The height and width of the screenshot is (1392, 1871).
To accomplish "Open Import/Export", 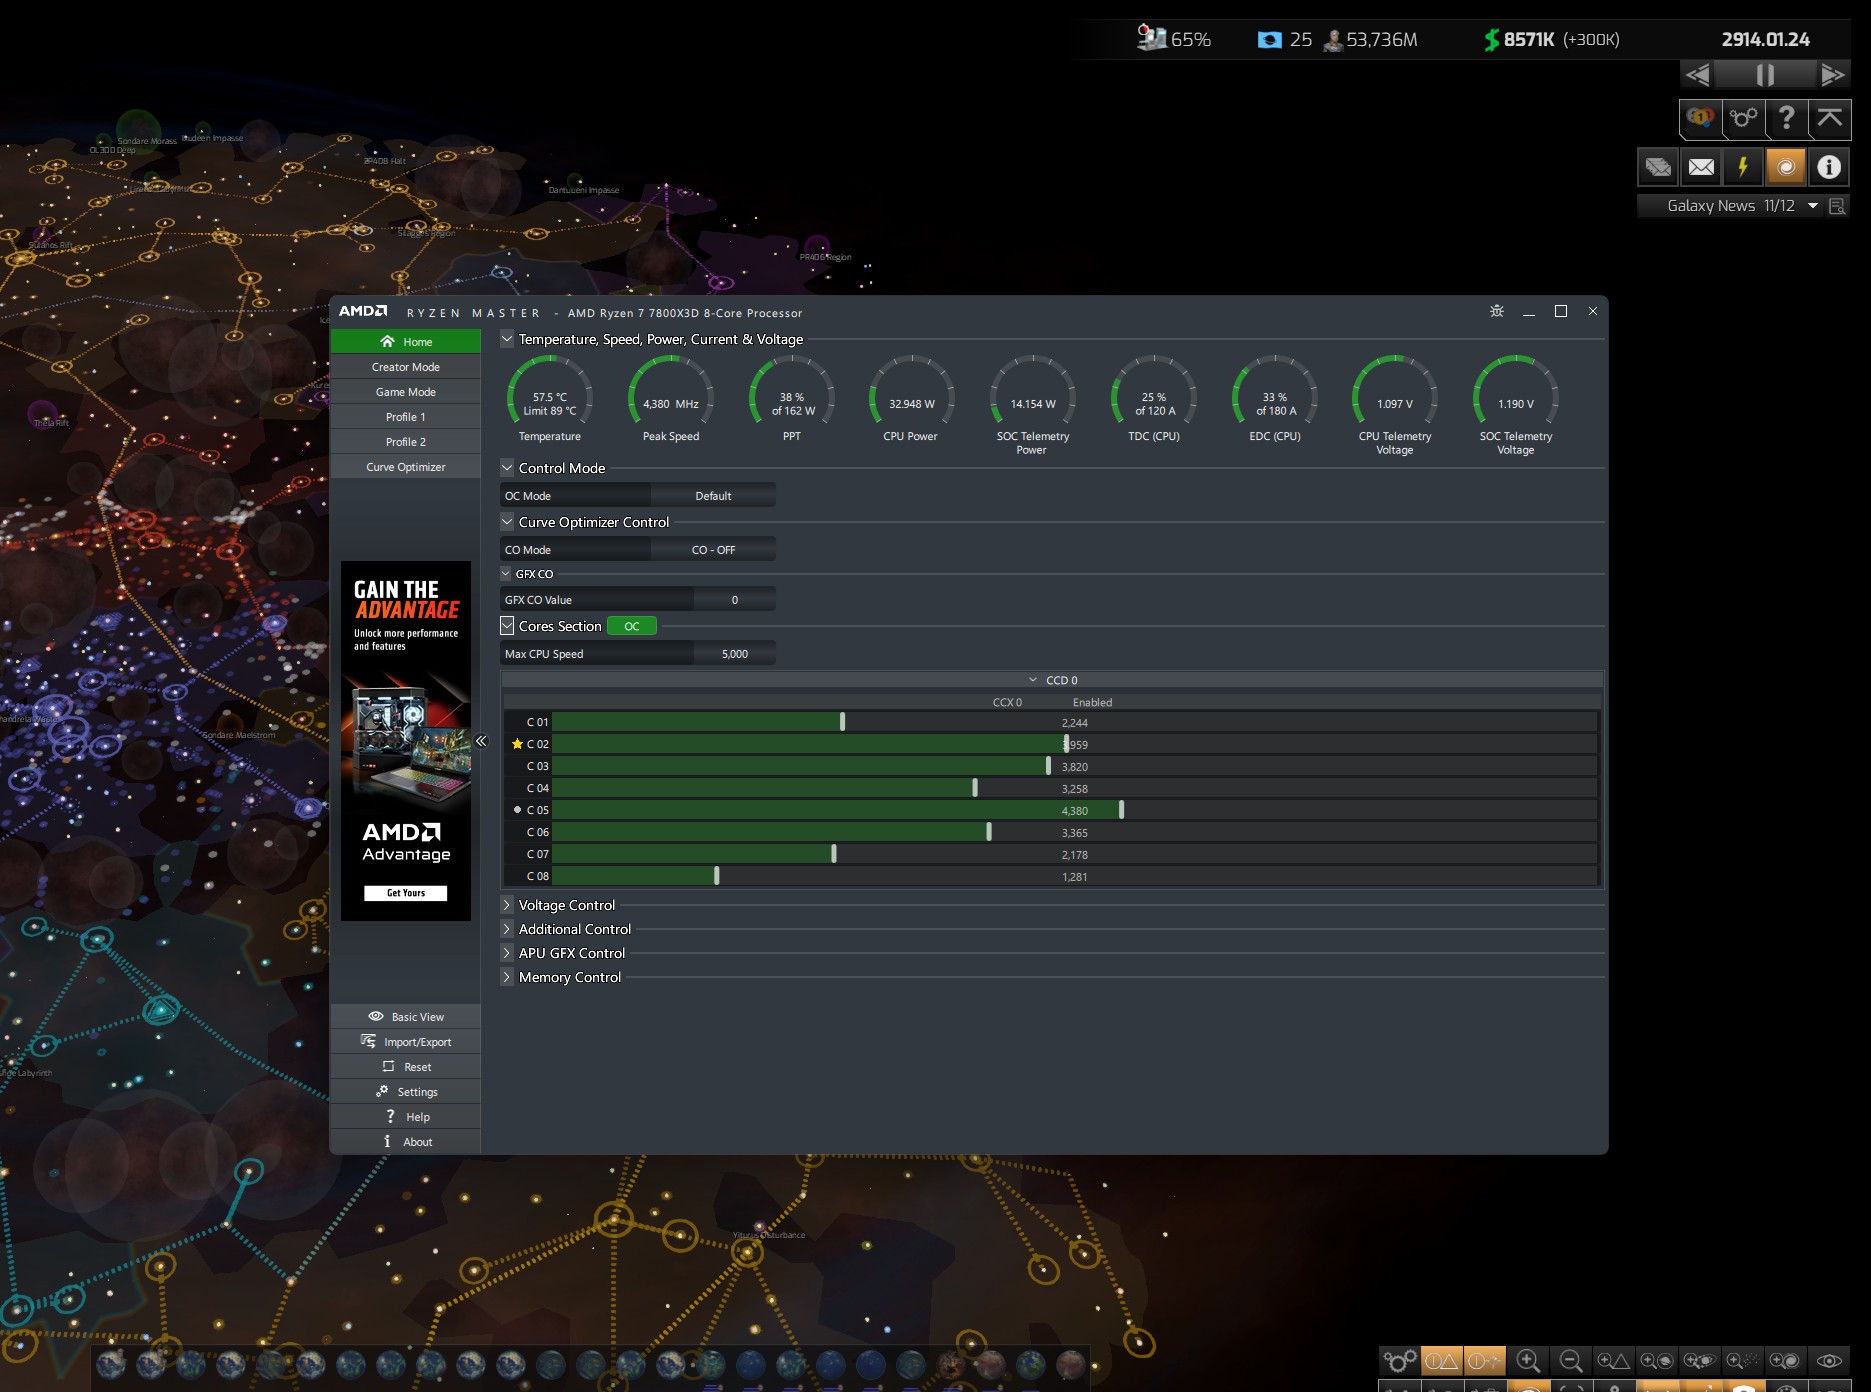I will [x=406, y=1042].
